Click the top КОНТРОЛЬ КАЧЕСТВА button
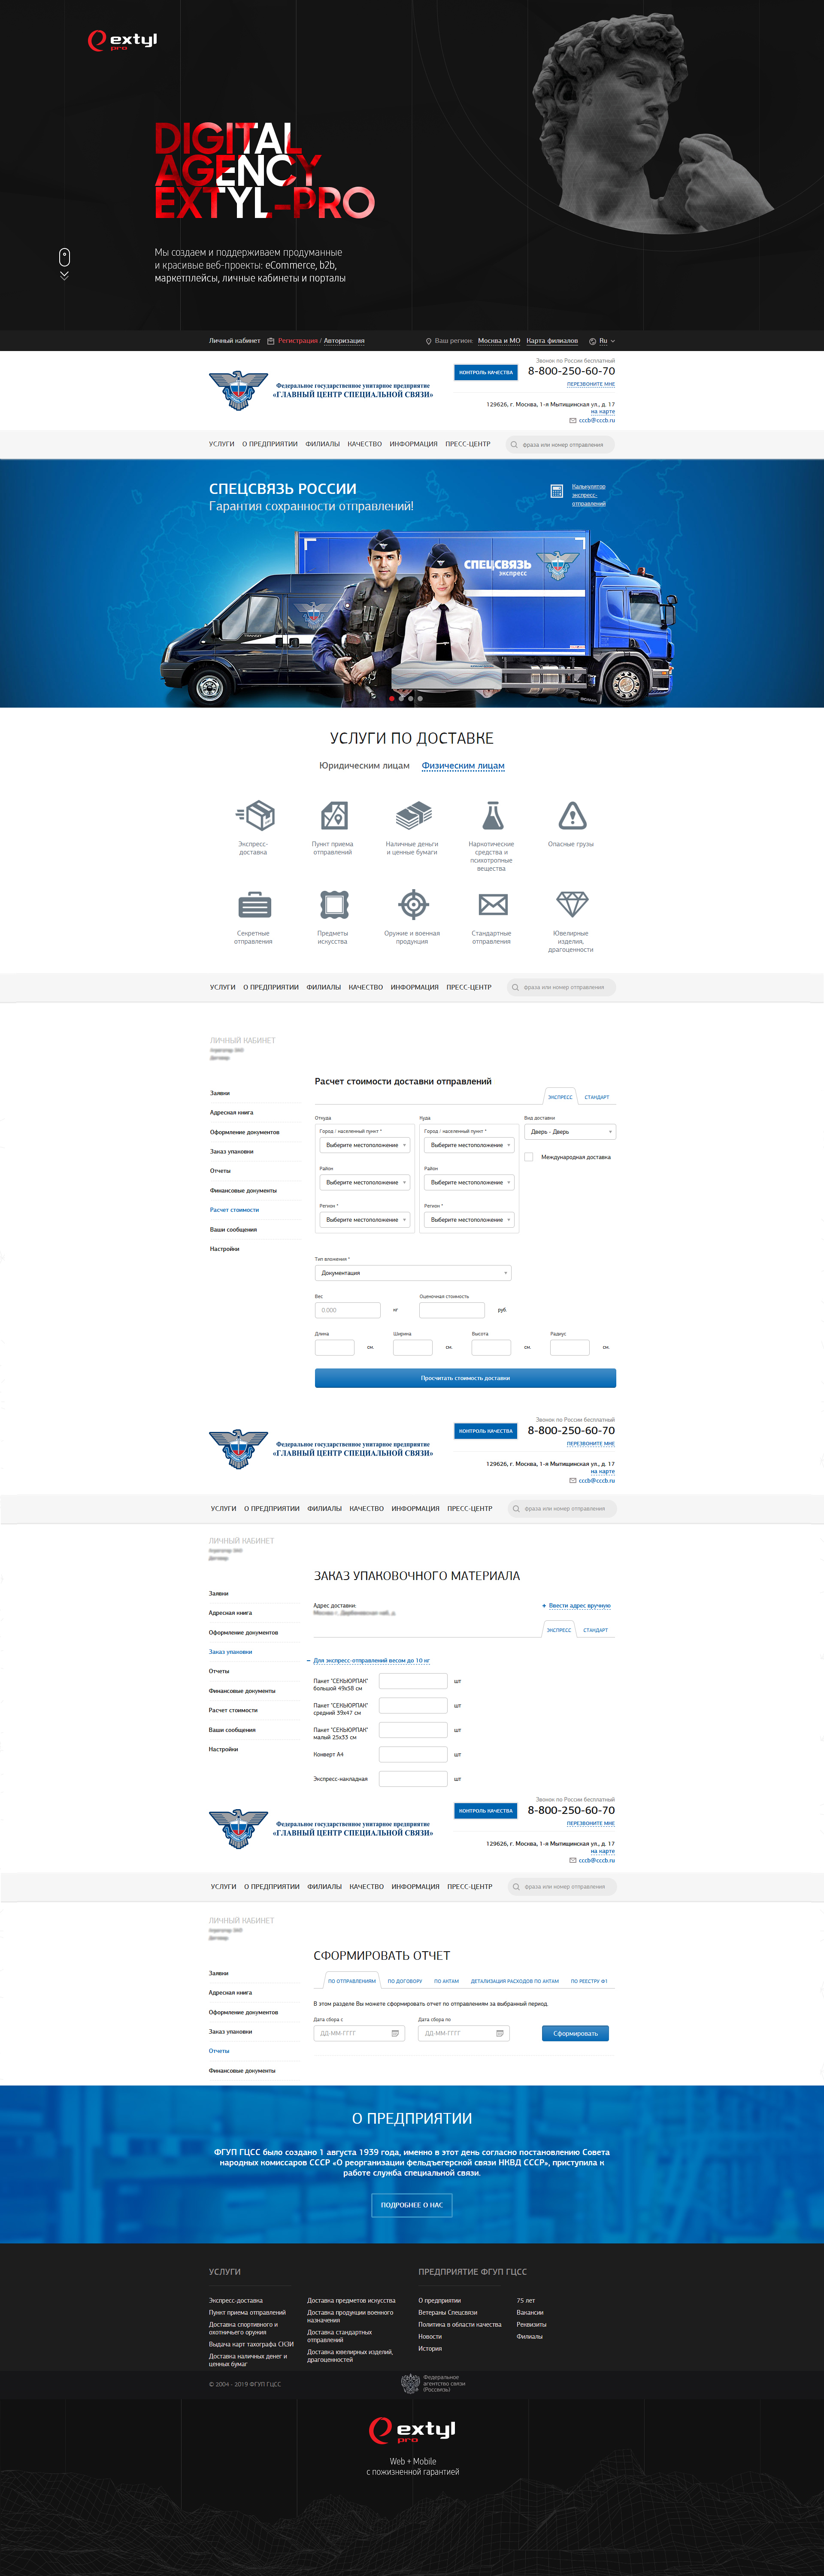The image size is (824, 2576). tap(486, 372)
